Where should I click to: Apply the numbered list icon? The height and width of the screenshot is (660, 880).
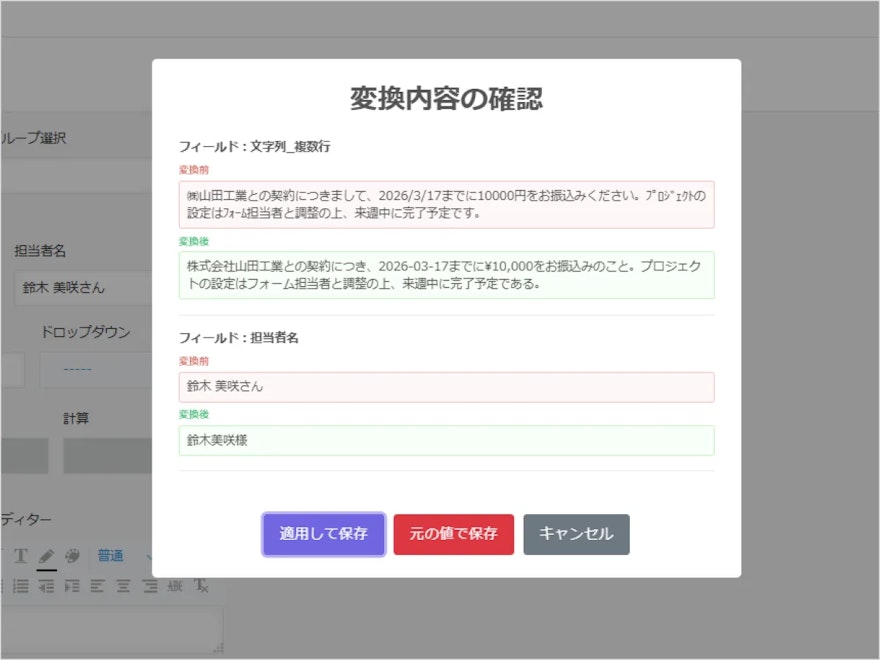[x=23, y=586]
